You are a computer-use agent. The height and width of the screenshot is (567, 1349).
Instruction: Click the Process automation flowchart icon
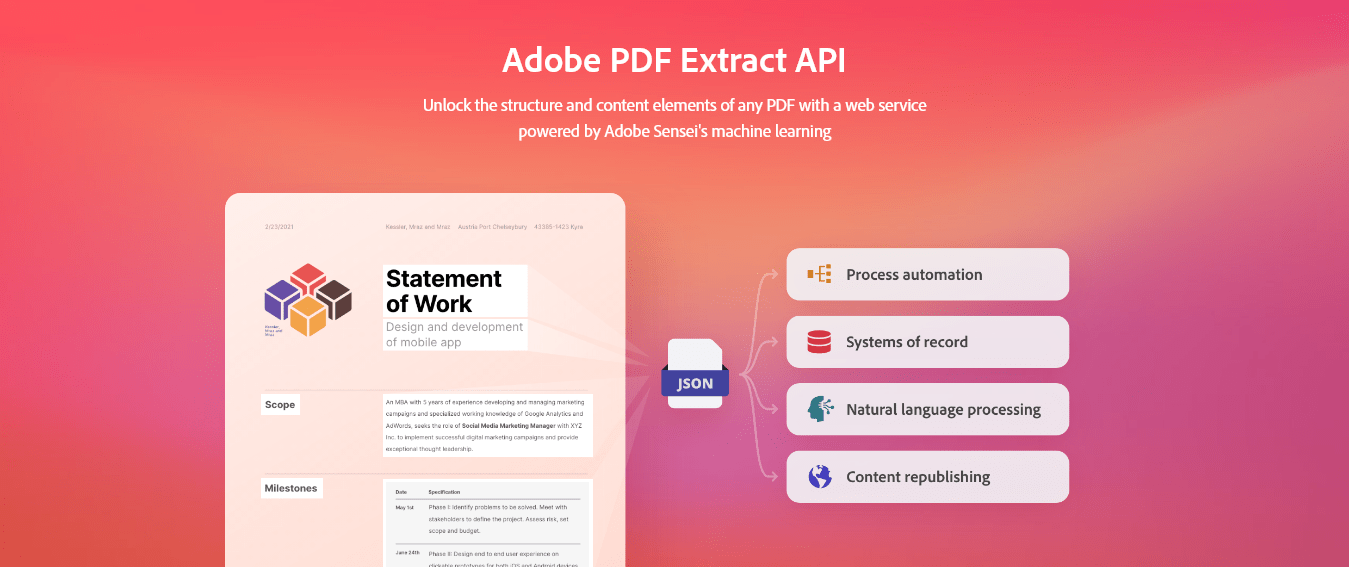coord(820,274)
